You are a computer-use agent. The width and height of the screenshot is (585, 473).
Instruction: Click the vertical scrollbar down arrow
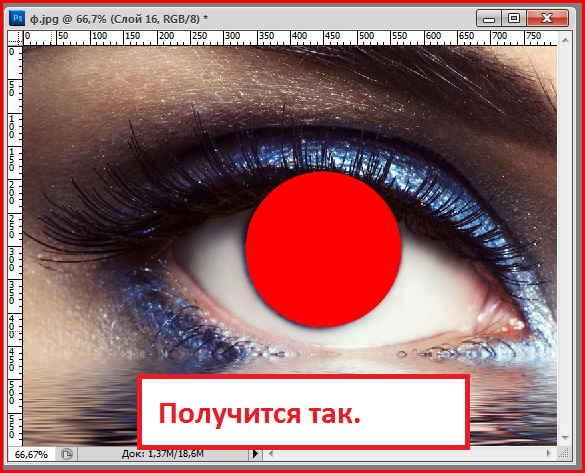tap(565, 438)
